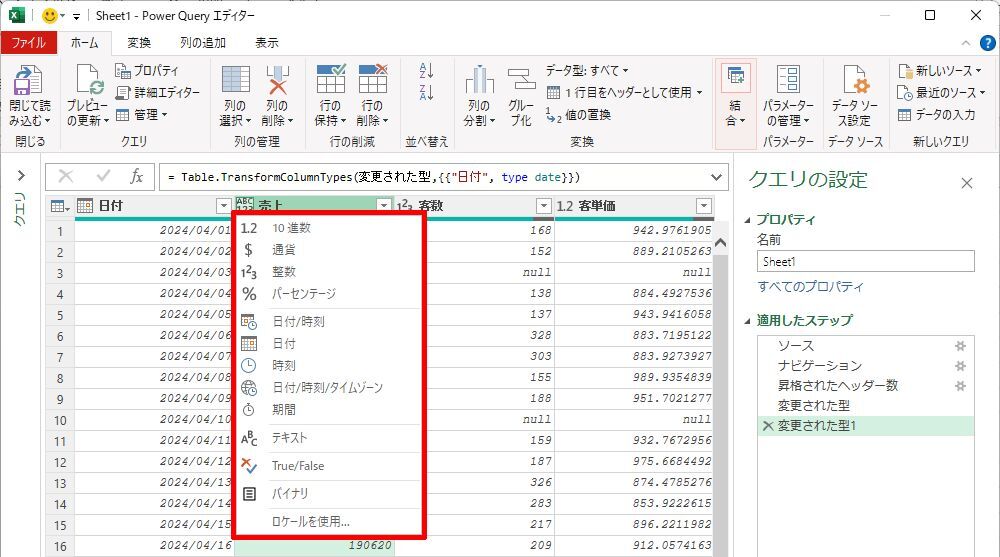The width and height of the screenshot is (1000, 557).
Task: Select テキスト type from the menu
Action: click(290, 438)
